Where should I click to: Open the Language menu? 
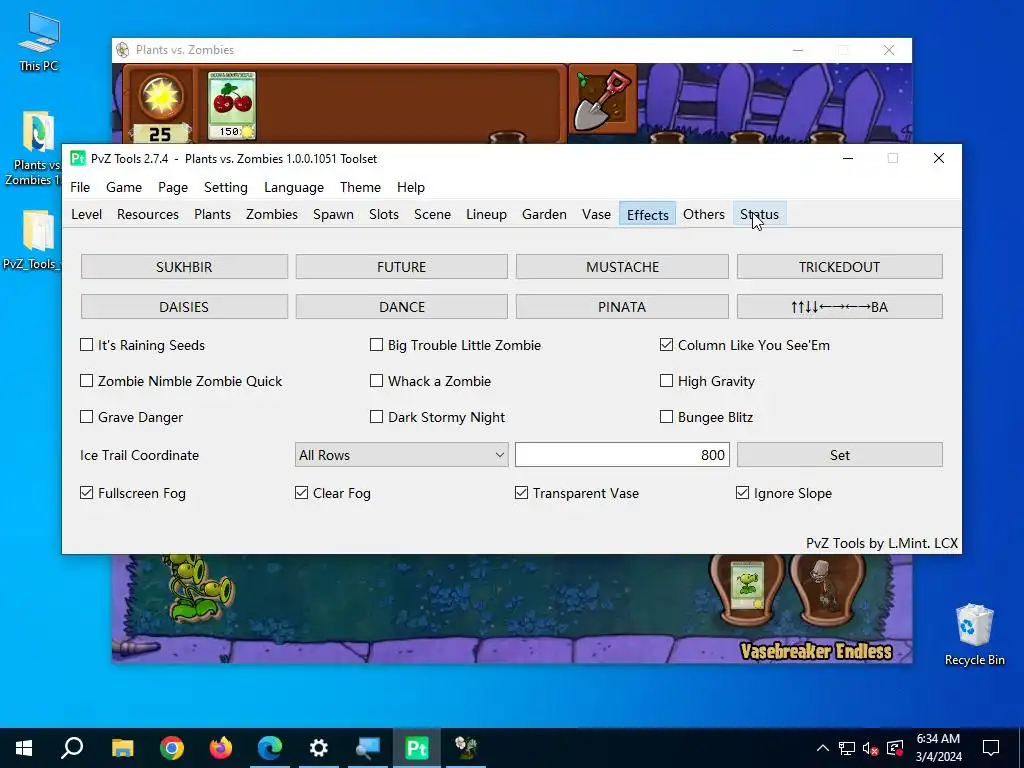coord(294,187)
